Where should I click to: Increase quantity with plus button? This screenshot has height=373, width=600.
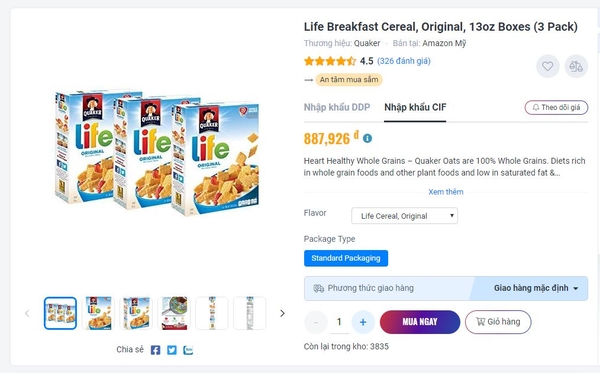tap(363, 322)
